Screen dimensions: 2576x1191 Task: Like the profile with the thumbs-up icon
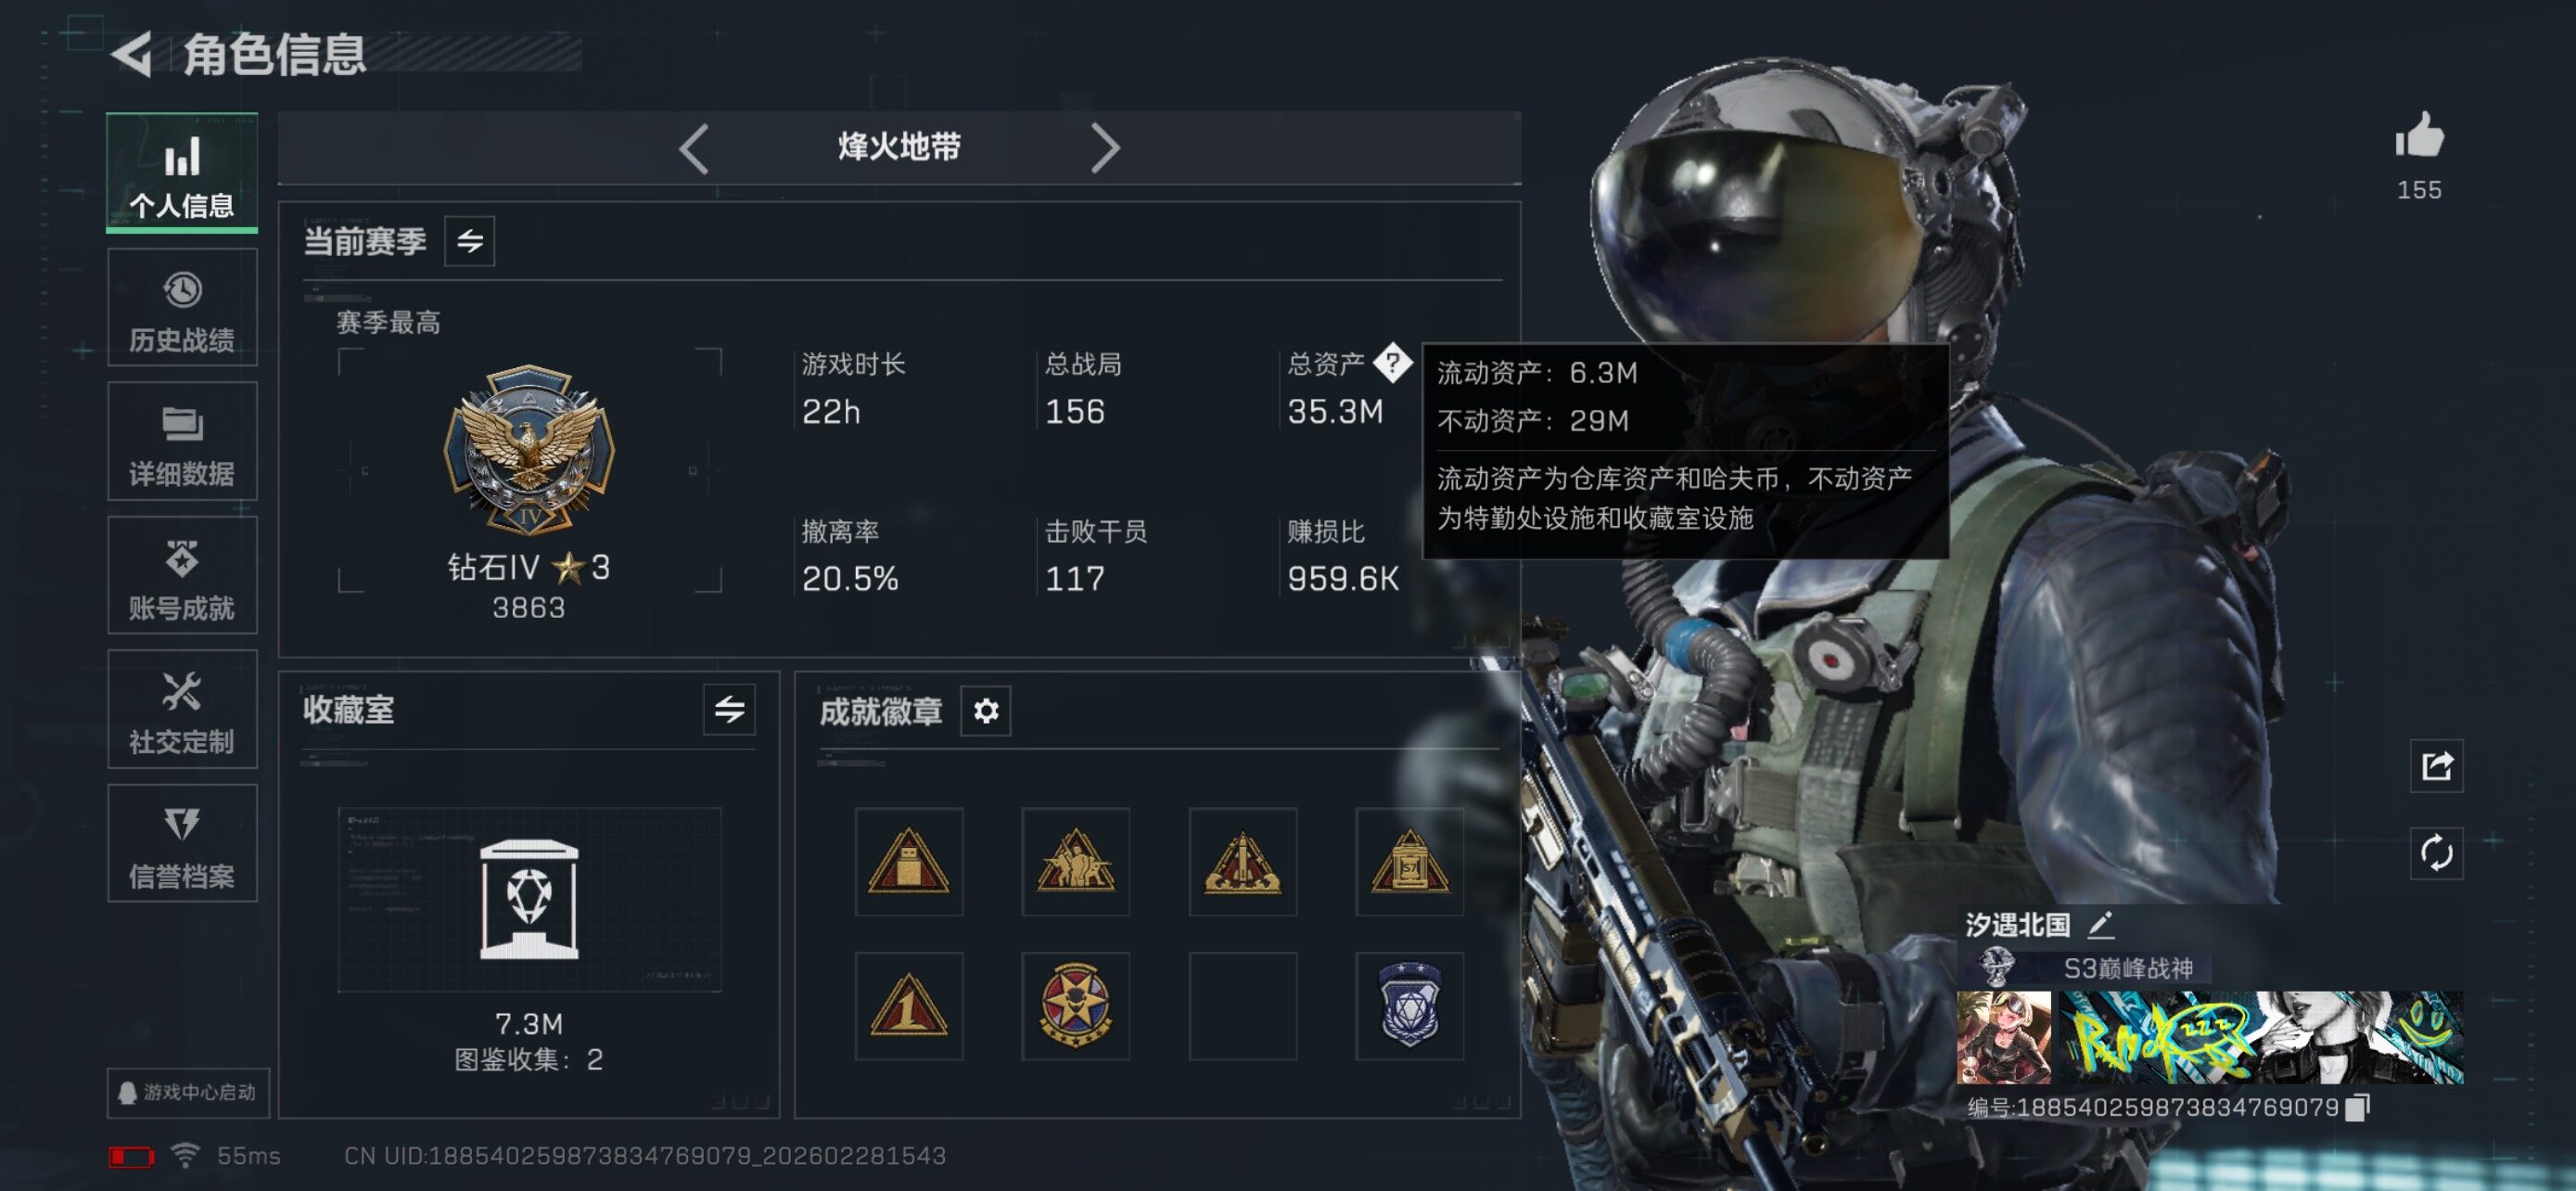tap(2418, 136)
